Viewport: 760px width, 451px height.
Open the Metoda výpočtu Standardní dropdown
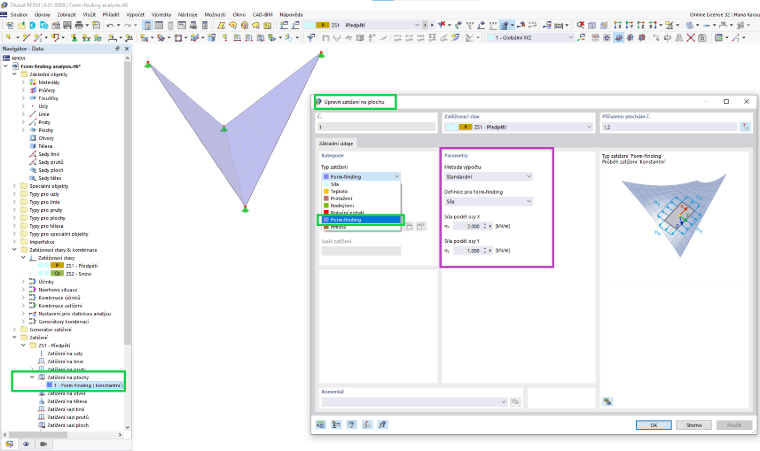tap(489, 177)
